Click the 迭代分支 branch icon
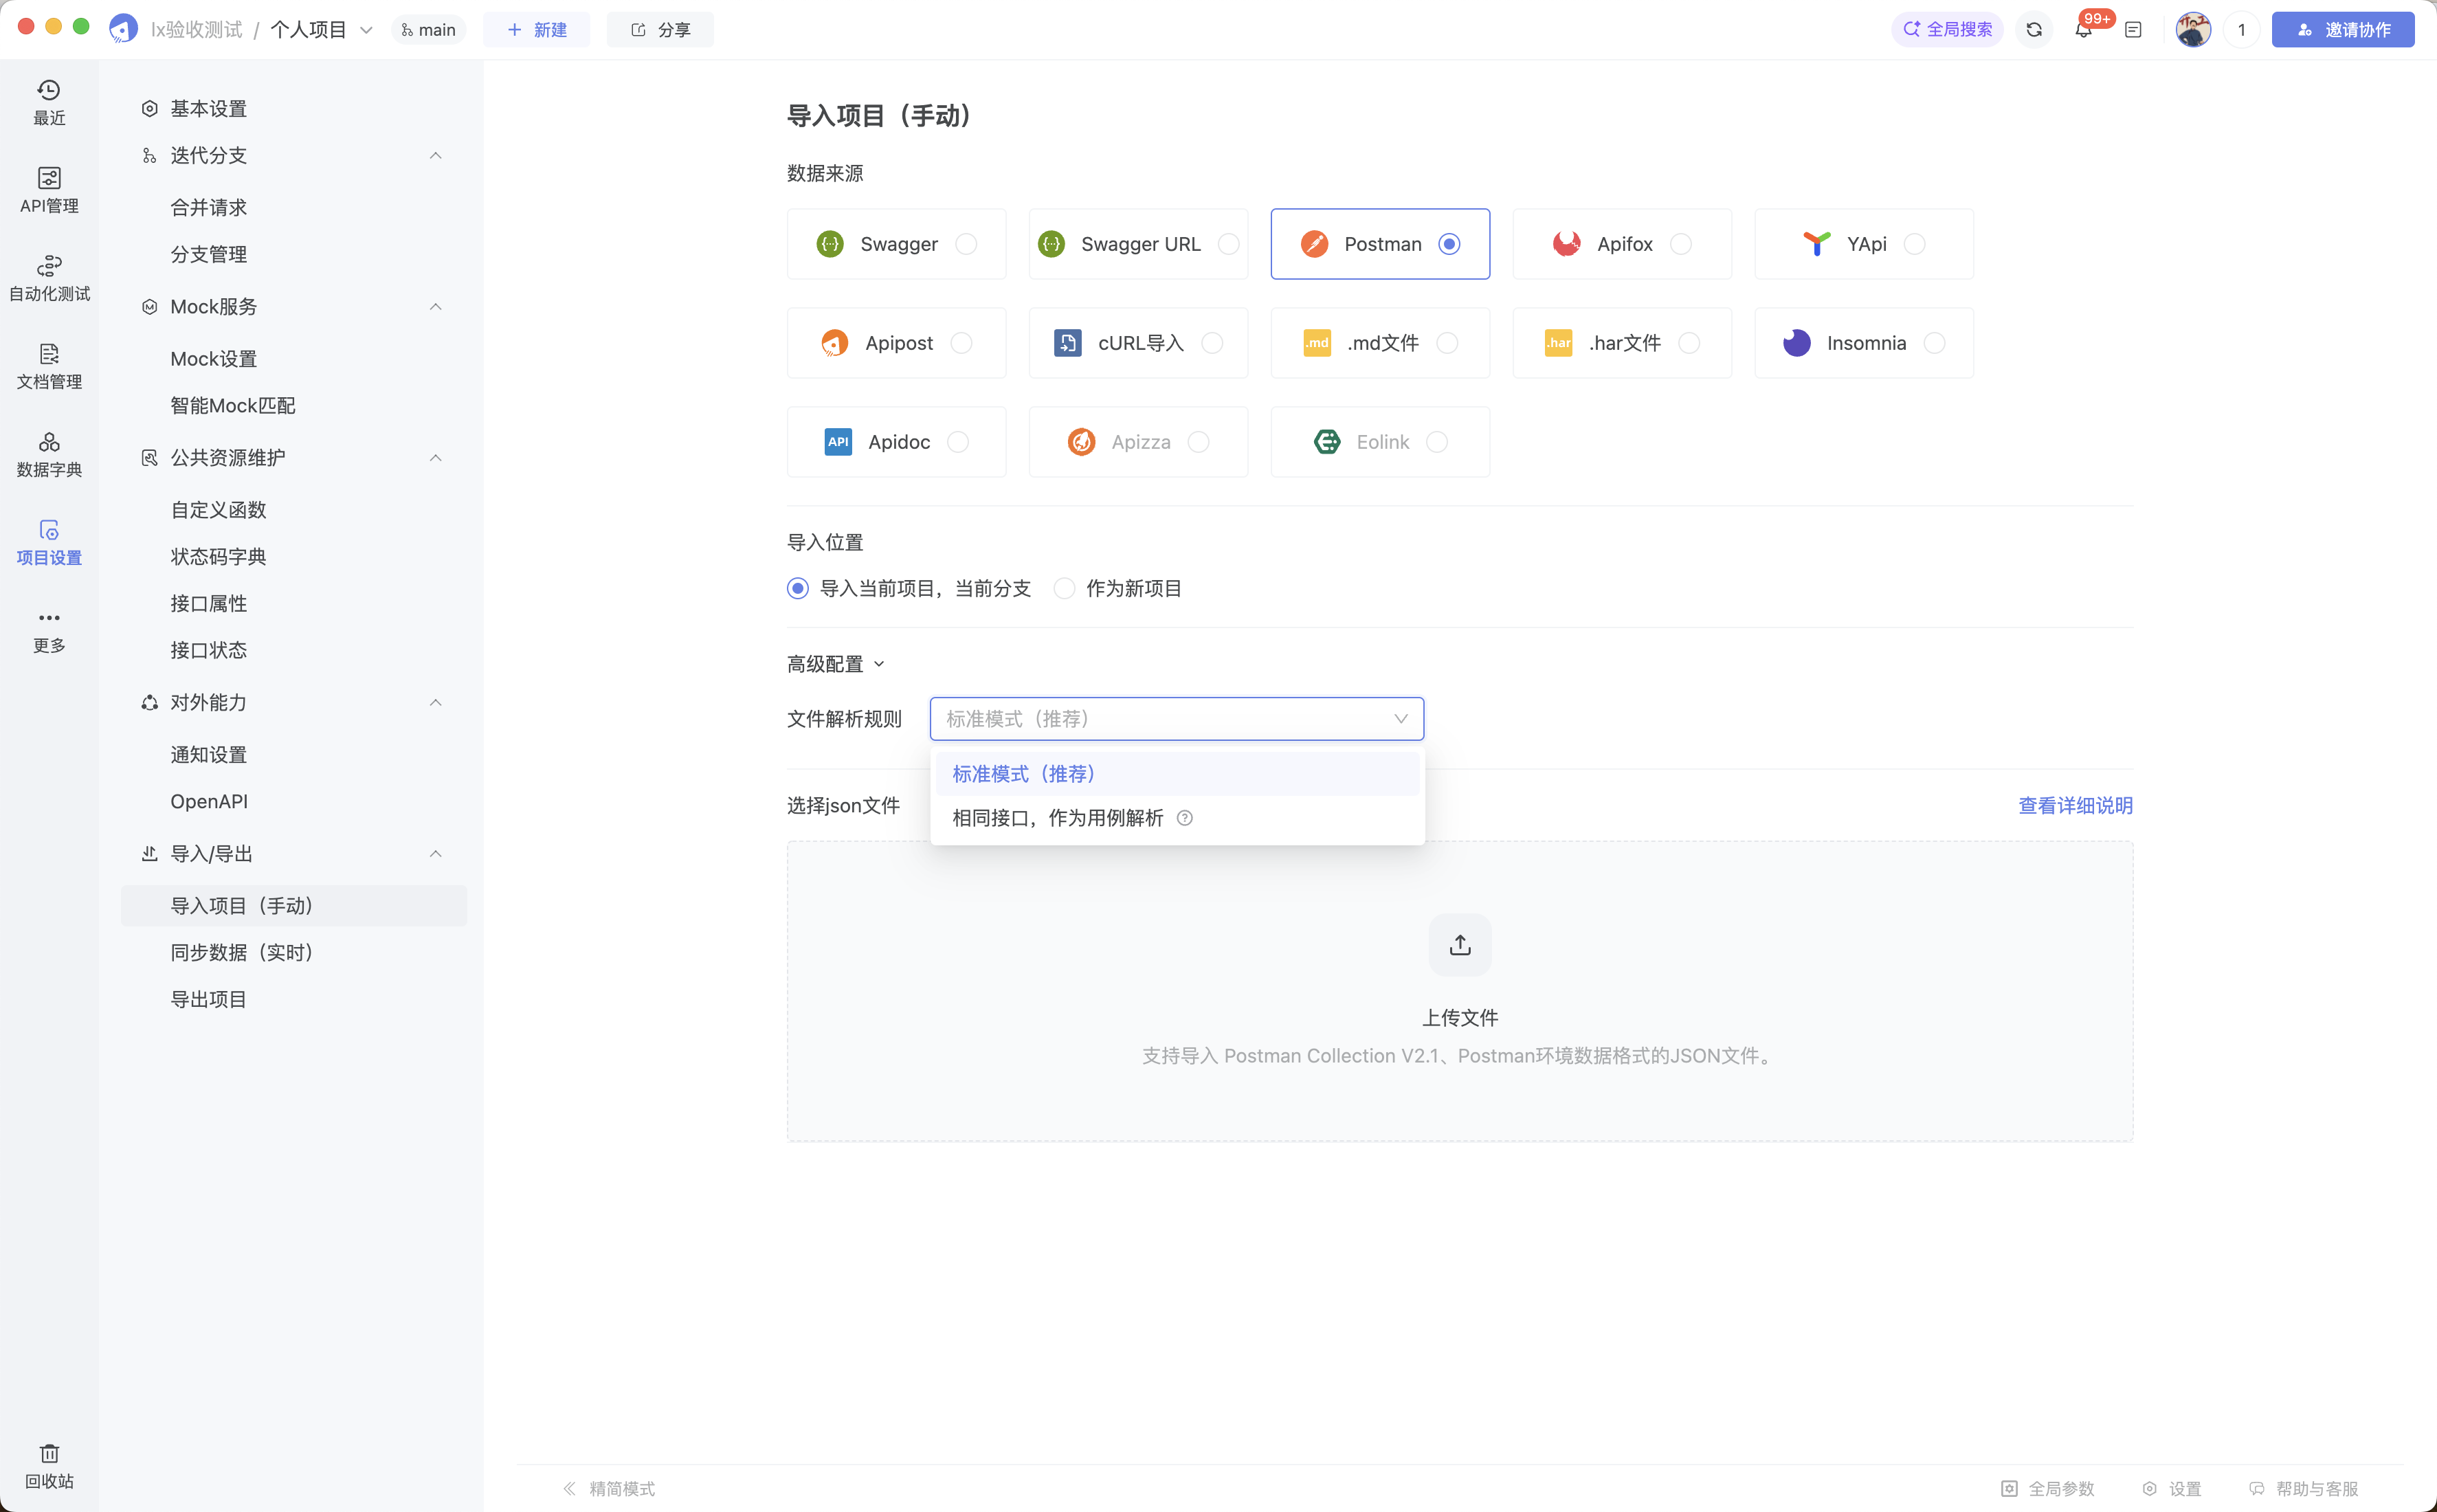 pyautogui.click(x=149, y=155)
